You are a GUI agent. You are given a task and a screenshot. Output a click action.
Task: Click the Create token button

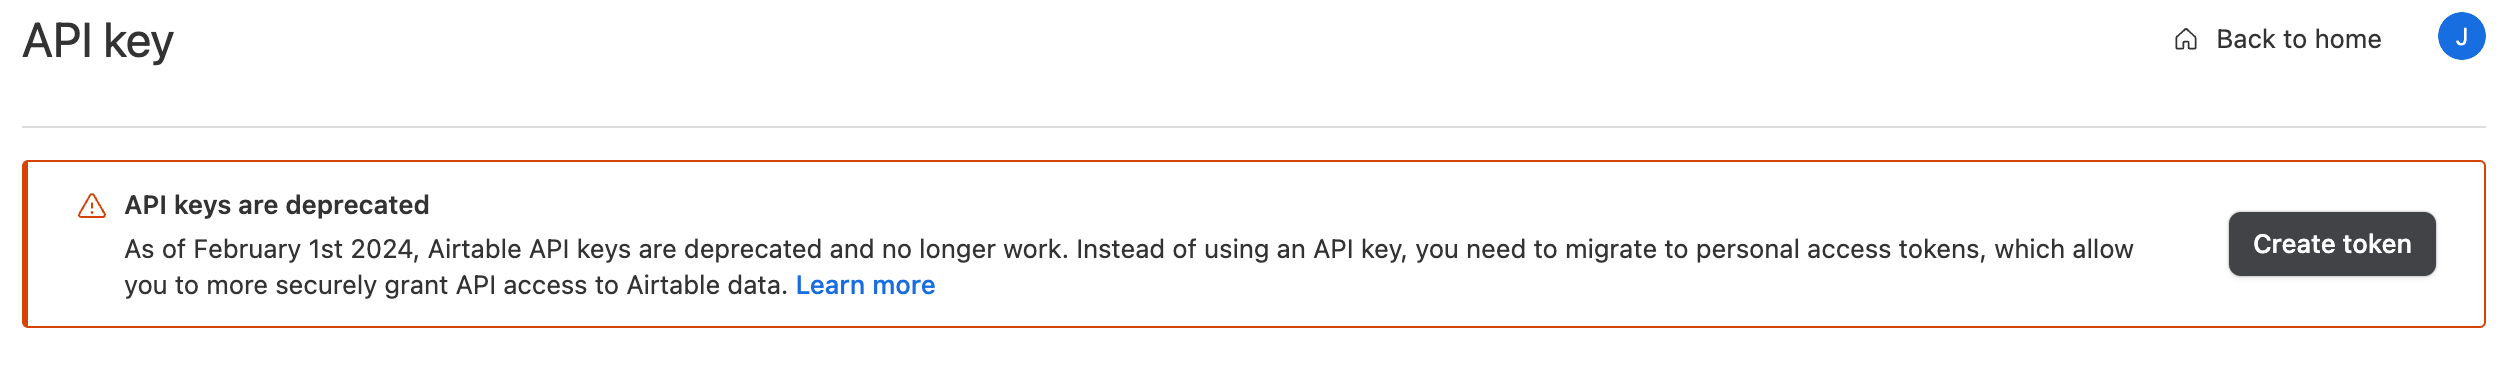click(x=2332, y=244)
